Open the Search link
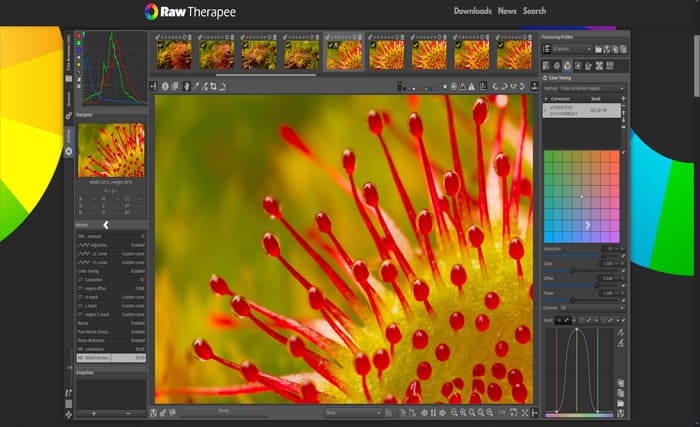700x427 pixels. [x=534, y=11]
